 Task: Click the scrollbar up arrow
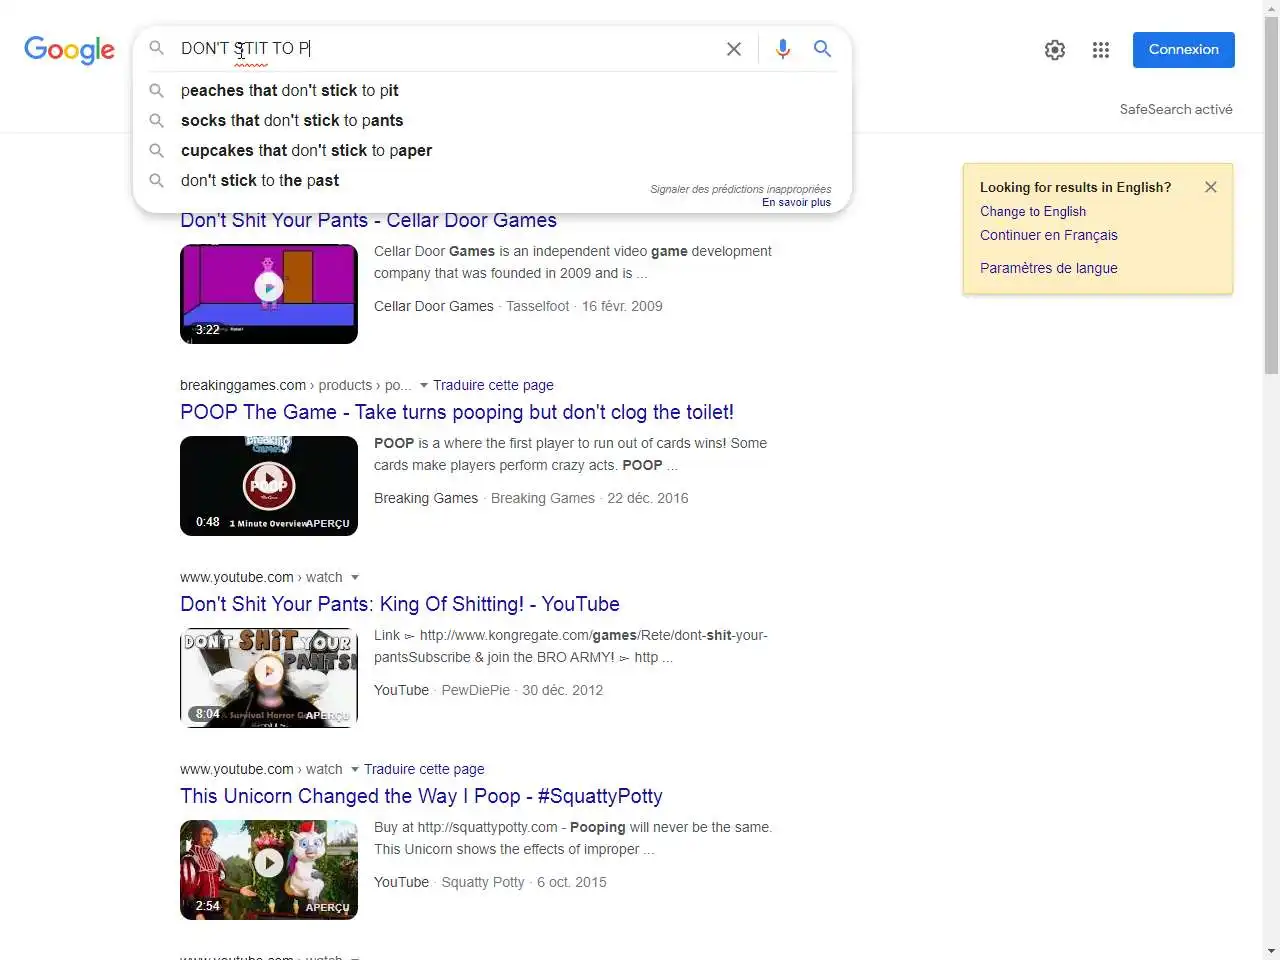(x=1271, y=8)
